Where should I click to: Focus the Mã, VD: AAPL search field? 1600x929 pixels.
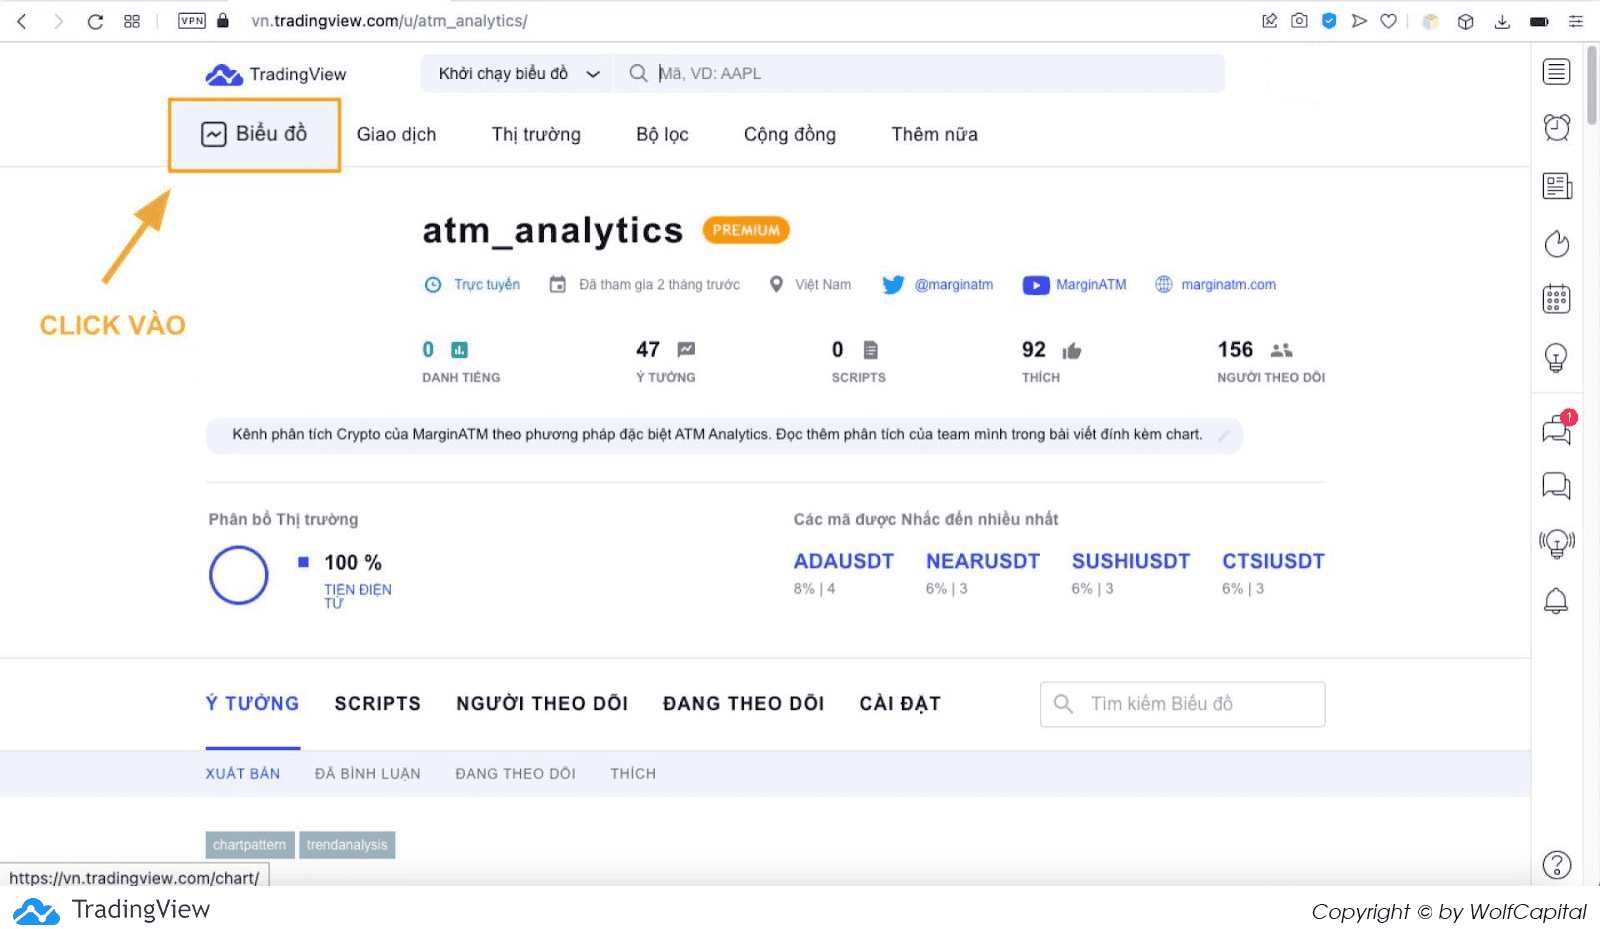(920, 73)
